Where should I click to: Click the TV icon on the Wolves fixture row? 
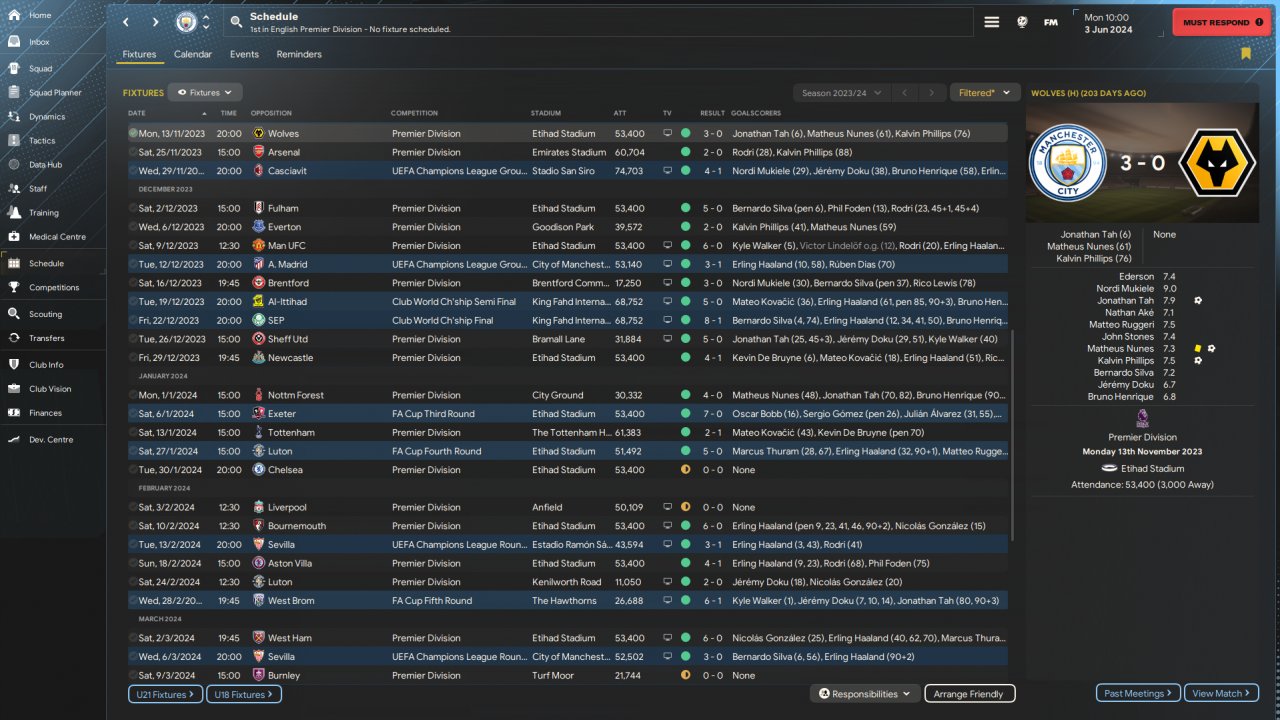pos(667,133)
